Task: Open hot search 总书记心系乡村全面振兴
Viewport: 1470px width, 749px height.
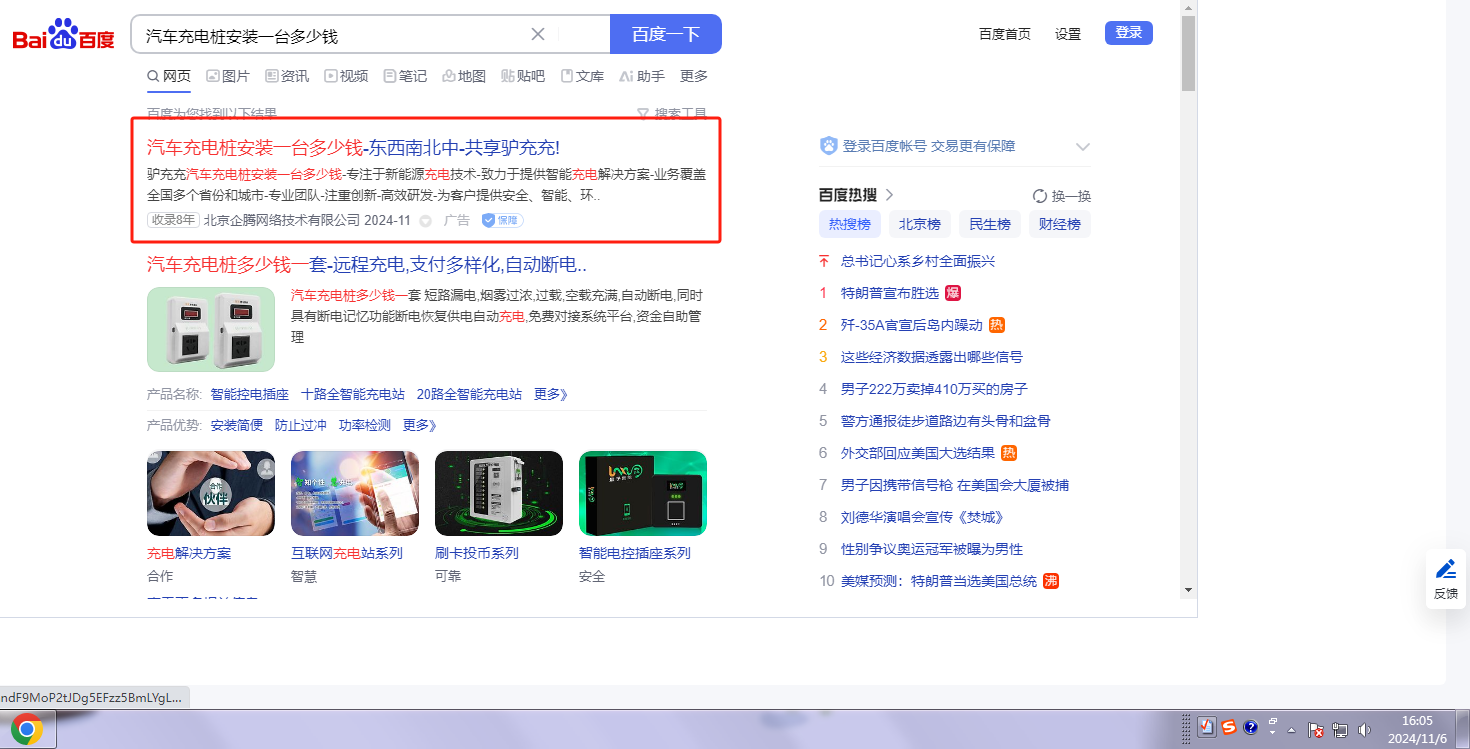Action: point(918,261)
